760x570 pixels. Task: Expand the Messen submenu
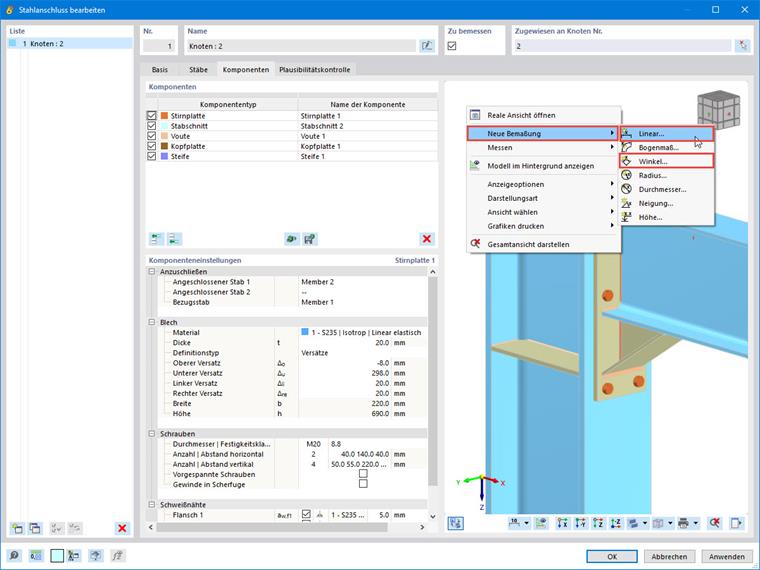click(543, 147)
